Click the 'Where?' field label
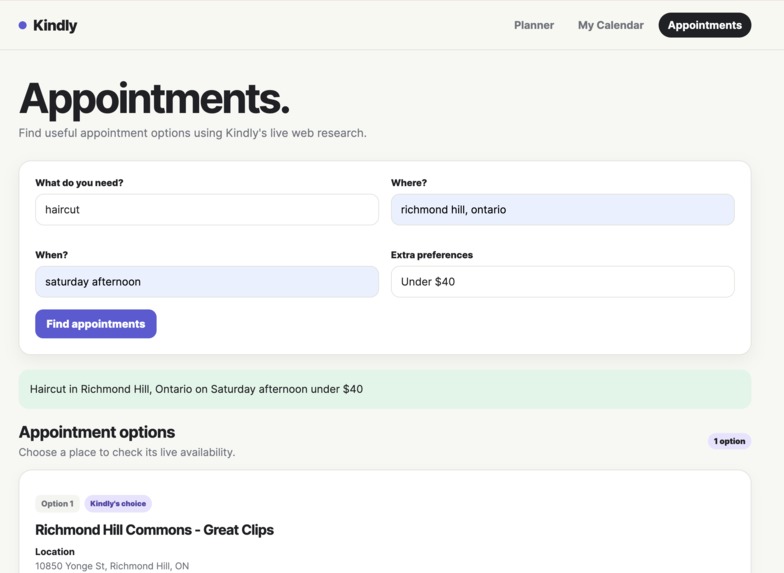This screenshot has width=784, height=573. (408, 183)
